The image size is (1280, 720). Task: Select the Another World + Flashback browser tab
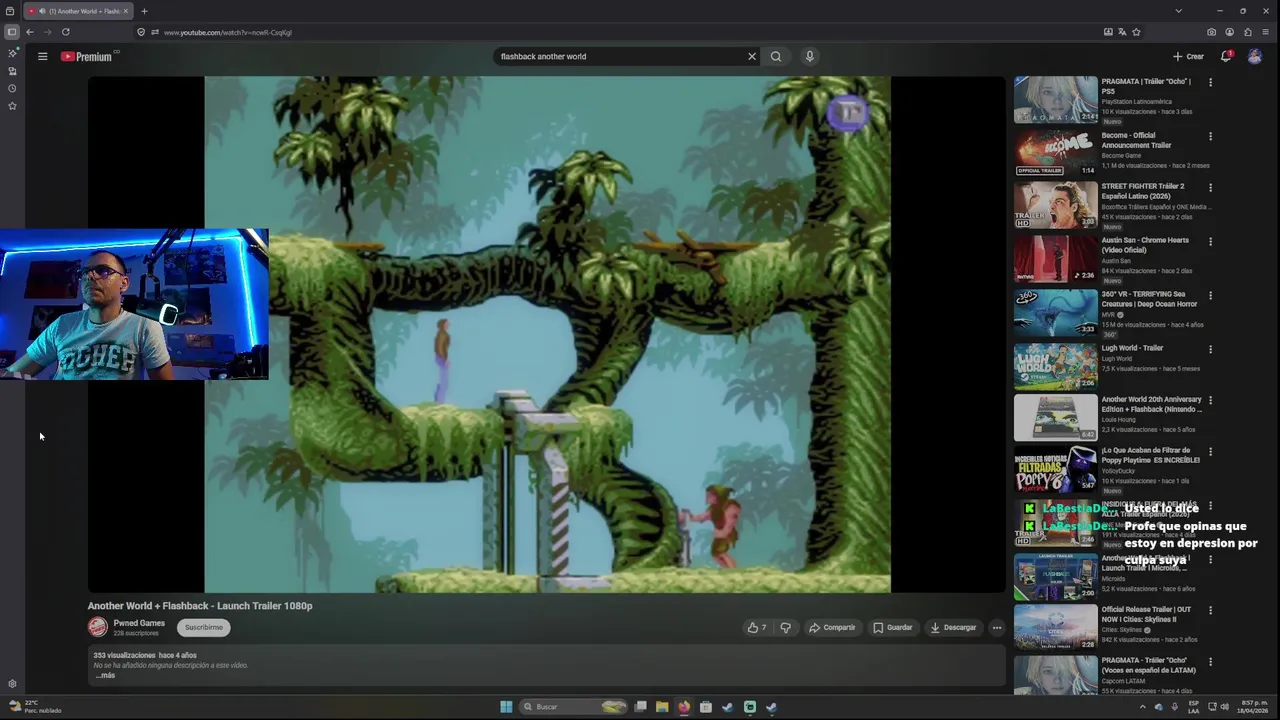78,11
